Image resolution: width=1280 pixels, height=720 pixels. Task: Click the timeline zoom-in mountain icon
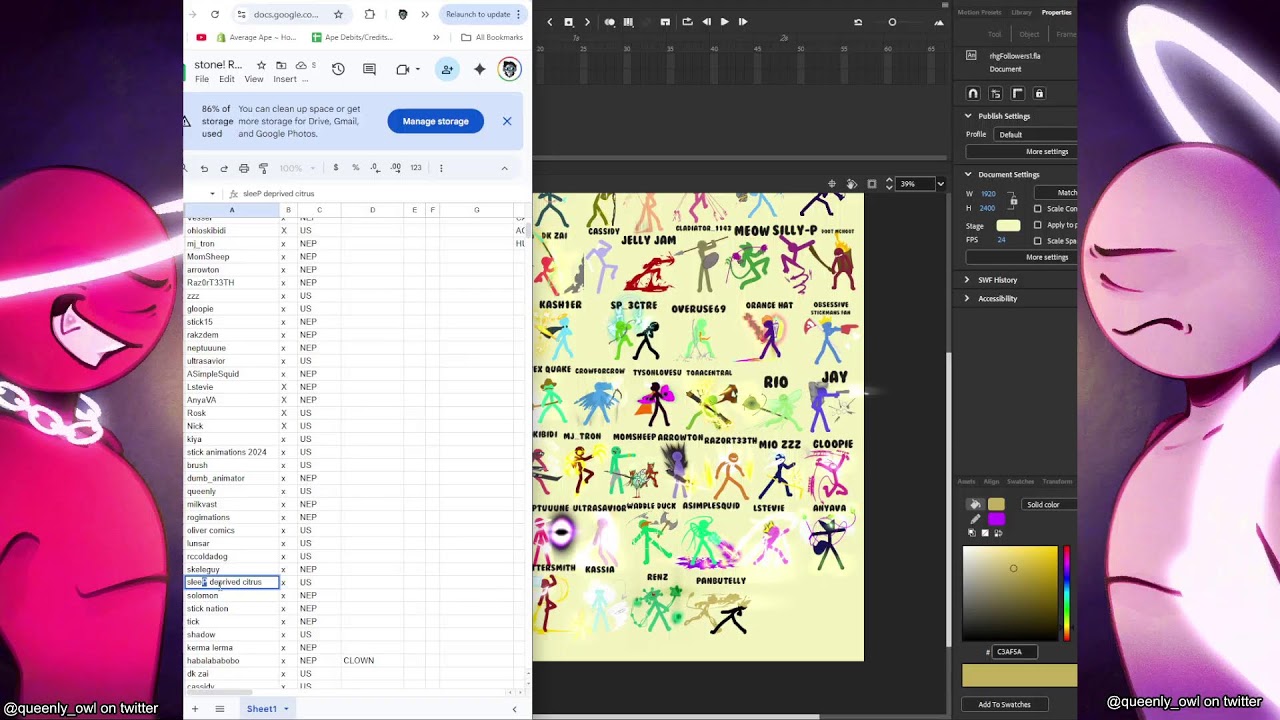point(938,22)
